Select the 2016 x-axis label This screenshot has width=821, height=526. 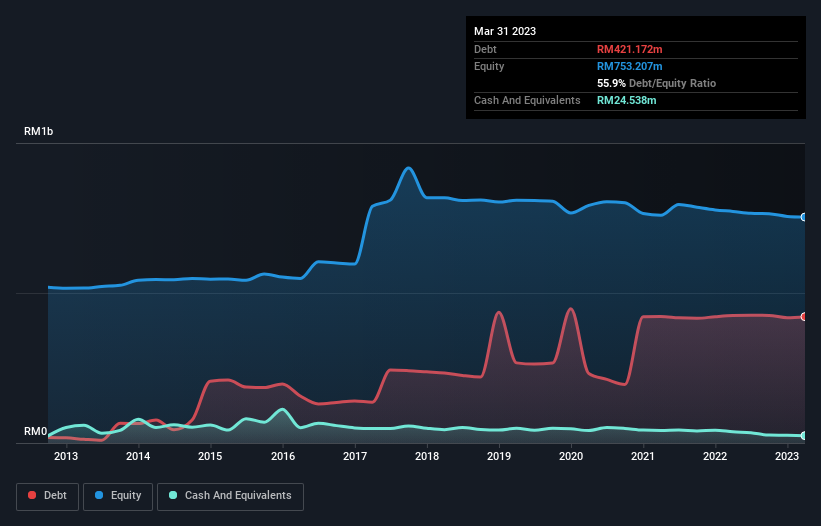coord(283,456)
